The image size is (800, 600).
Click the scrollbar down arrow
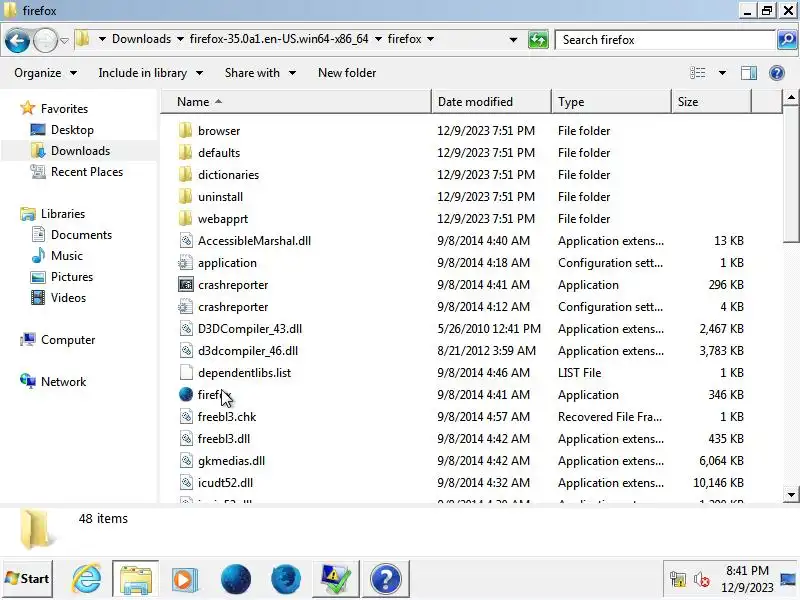(x=790, y=494)
